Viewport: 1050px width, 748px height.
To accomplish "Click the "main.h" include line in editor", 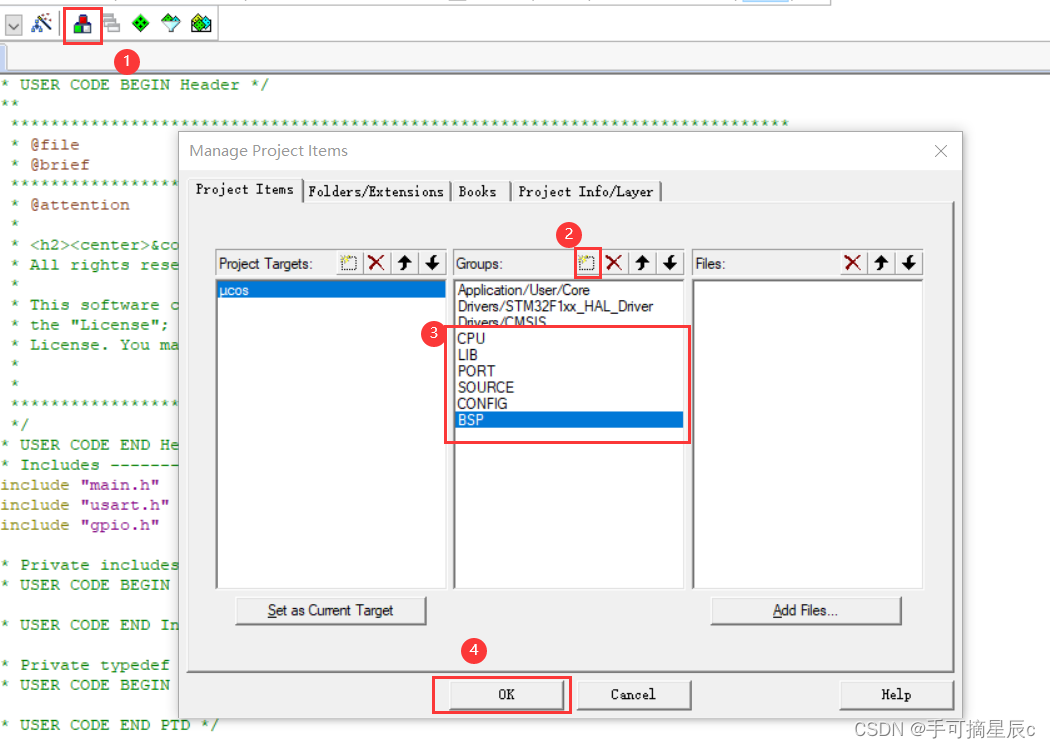I will pos(80,484).
